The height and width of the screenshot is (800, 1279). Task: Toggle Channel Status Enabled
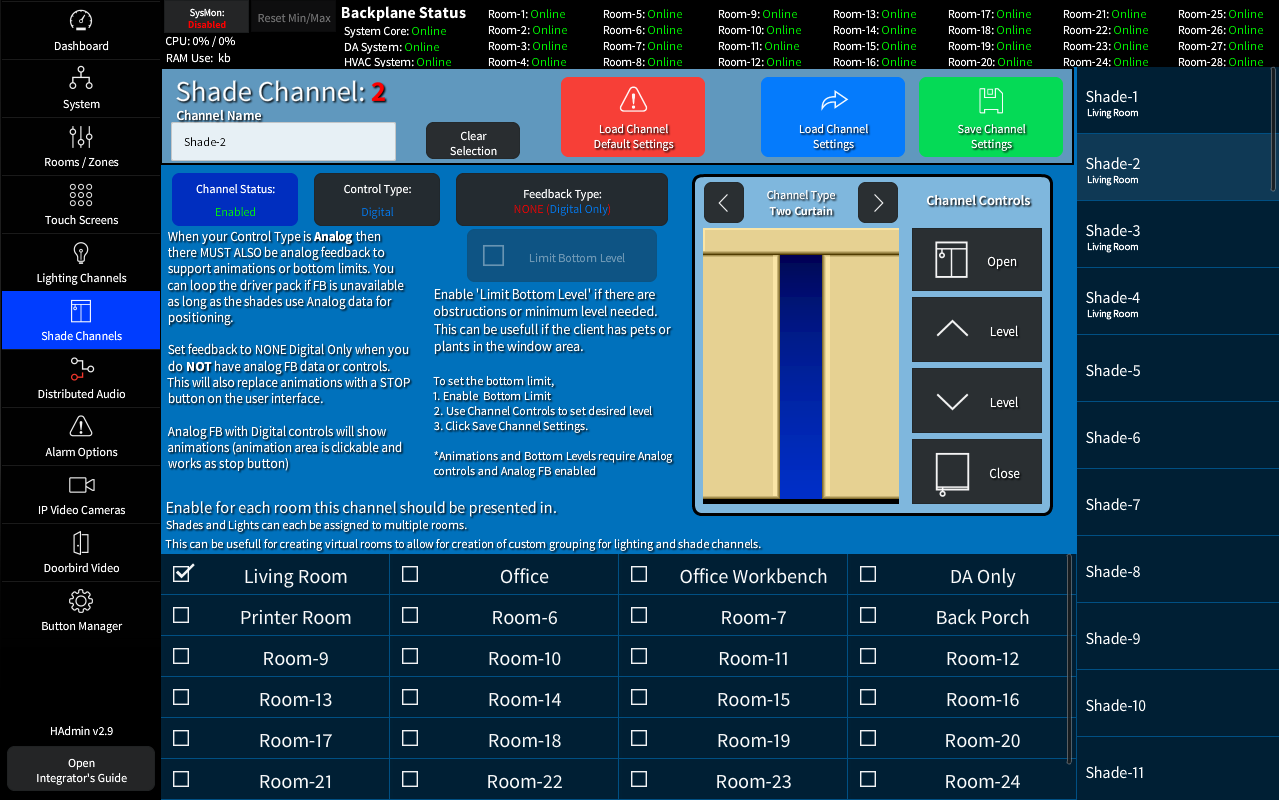point(235,199)
